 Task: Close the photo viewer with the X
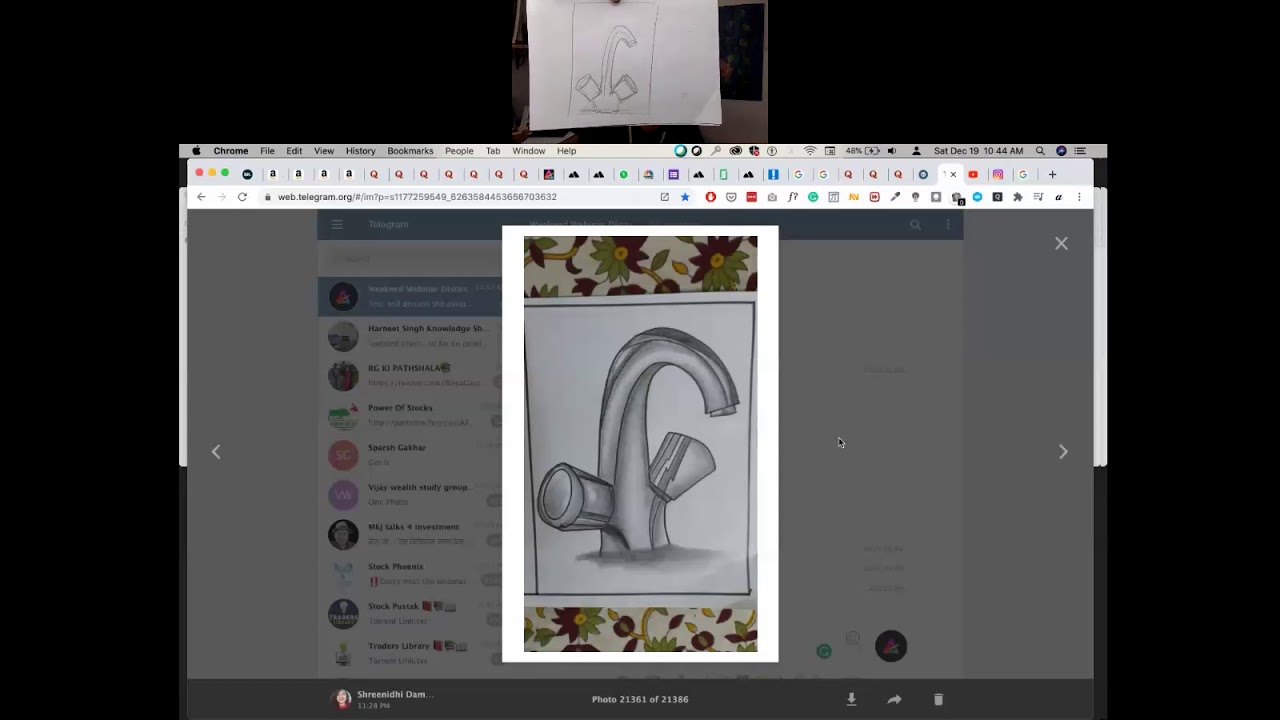pos(1061,243)
